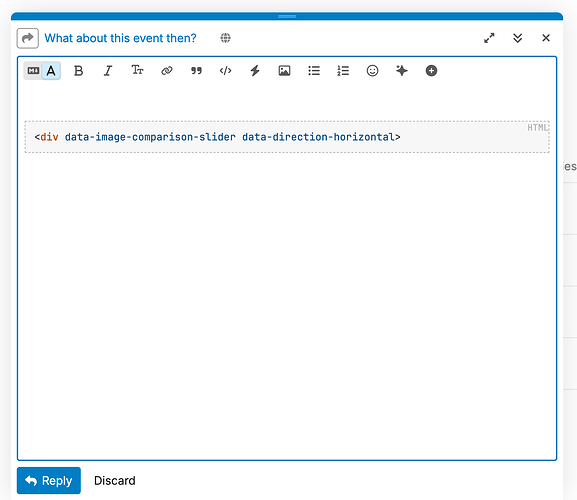
Task: Insert a hyperlink with the link icon
Action: tap(167, 71)
